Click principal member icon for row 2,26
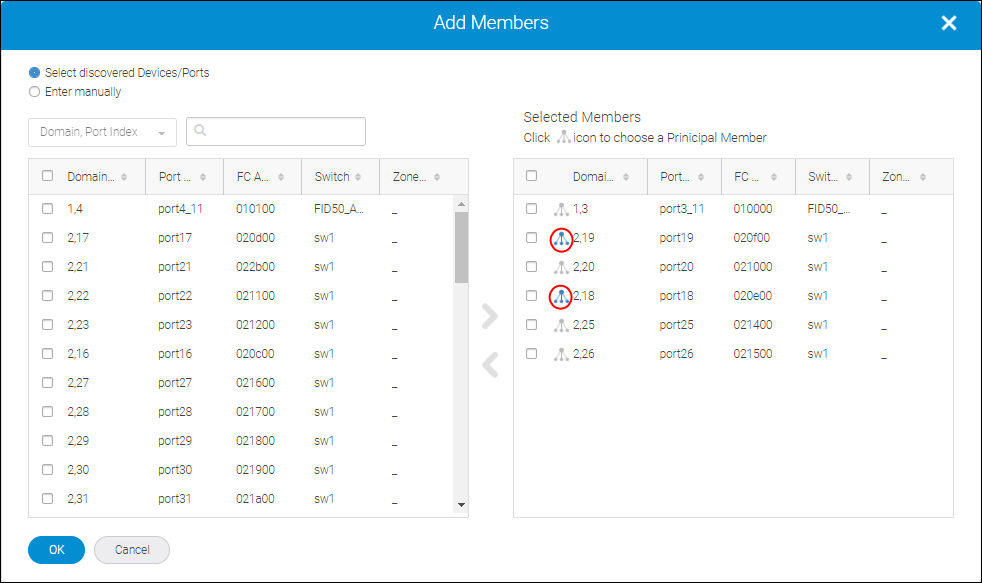This screenshot has width=982, height=583. click(x=561, y=354)
